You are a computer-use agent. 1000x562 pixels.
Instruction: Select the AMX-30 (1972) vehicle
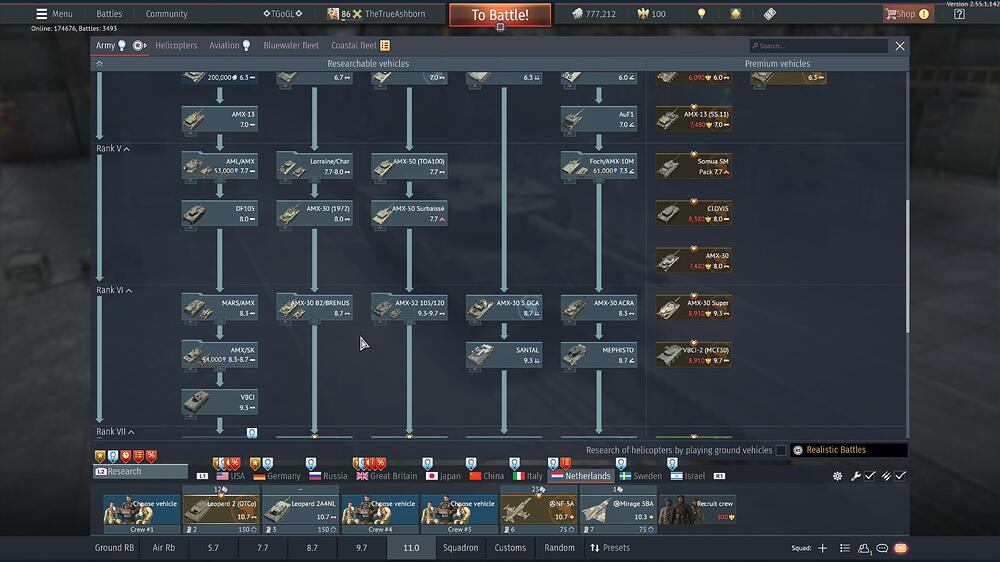tap(314, 214)
